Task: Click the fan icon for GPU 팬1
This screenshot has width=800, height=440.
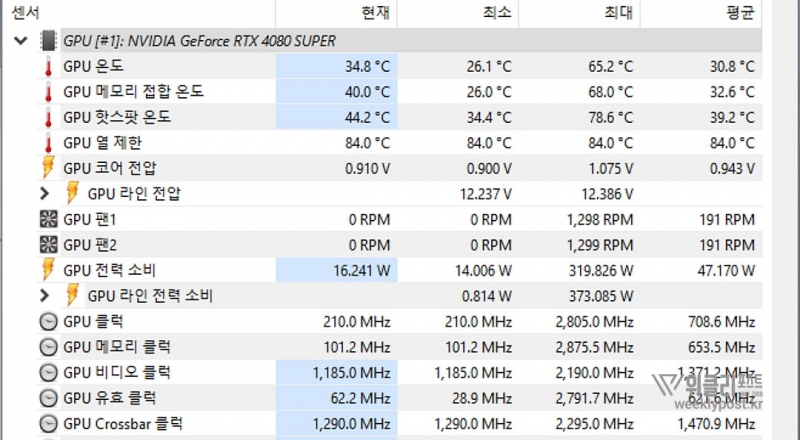Action: click(x=48, y=219)
